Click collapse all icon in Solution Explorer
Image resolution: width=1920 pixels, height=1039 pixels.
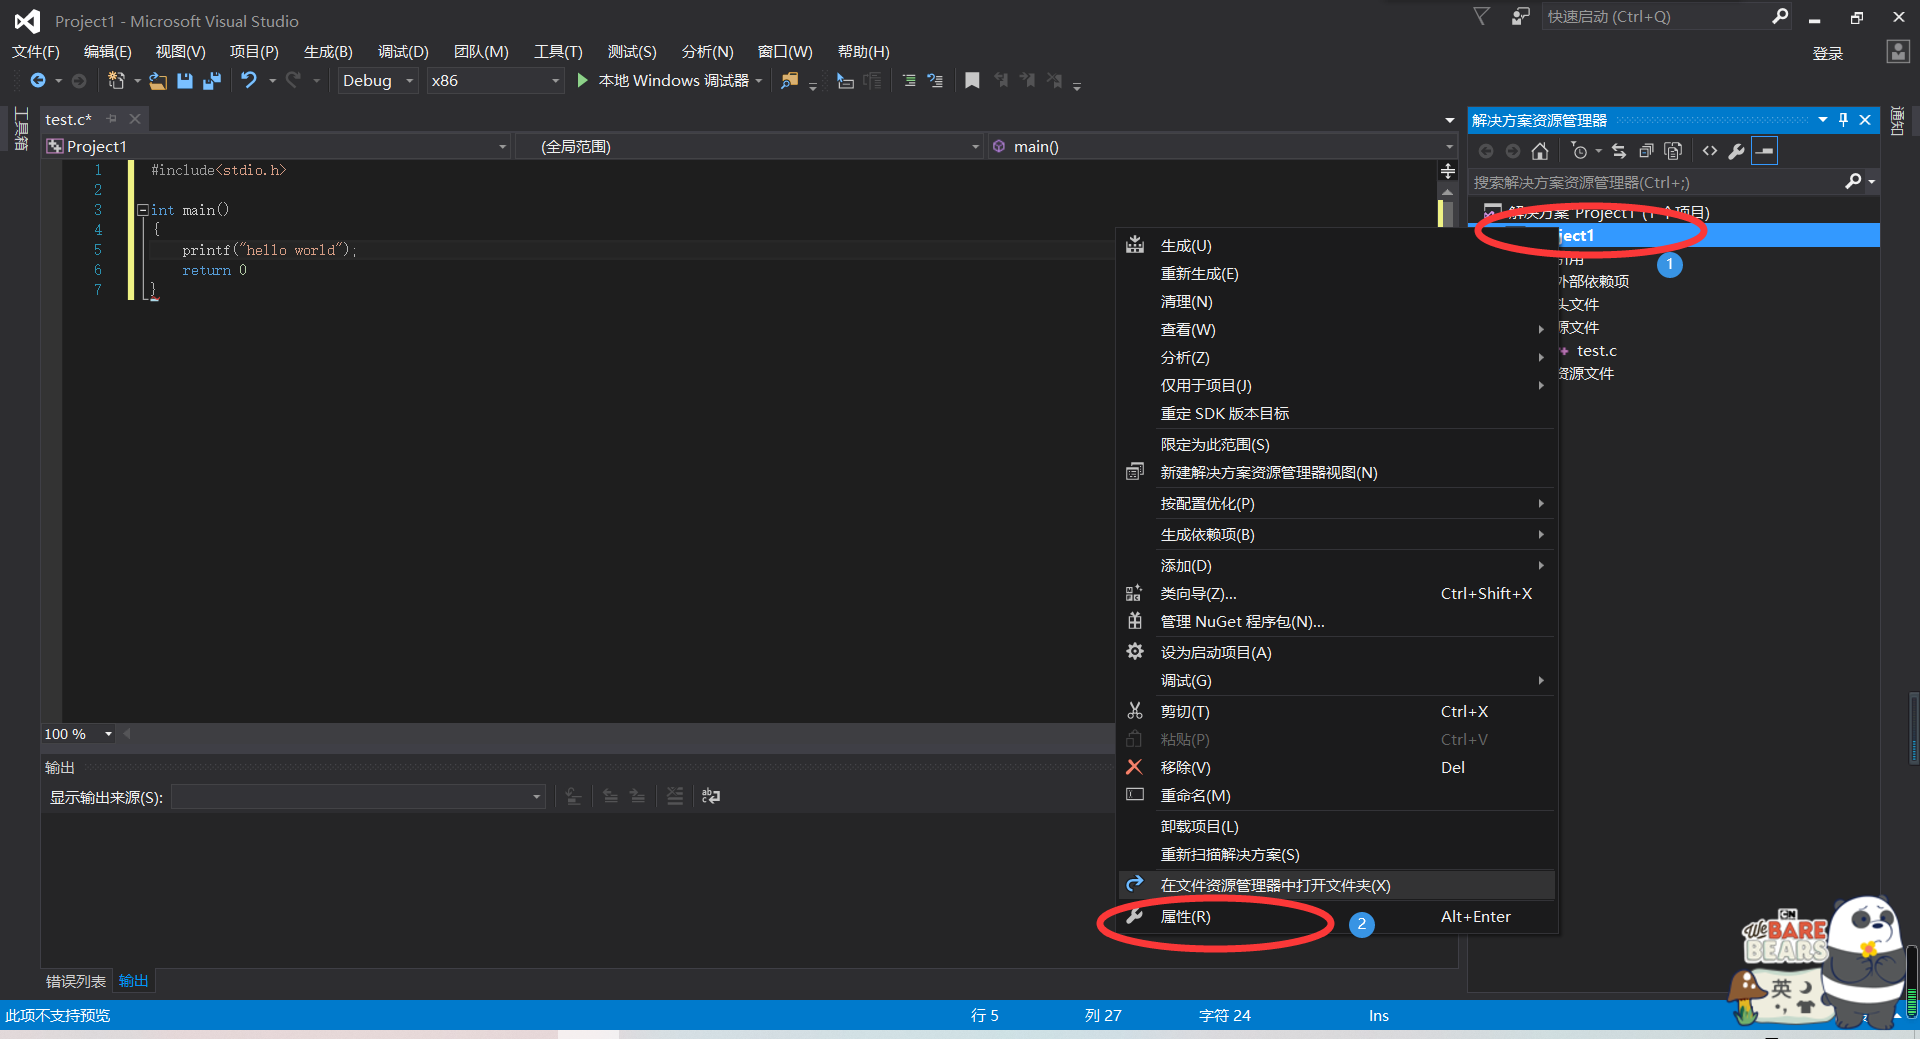click(x=1646, y=151)
